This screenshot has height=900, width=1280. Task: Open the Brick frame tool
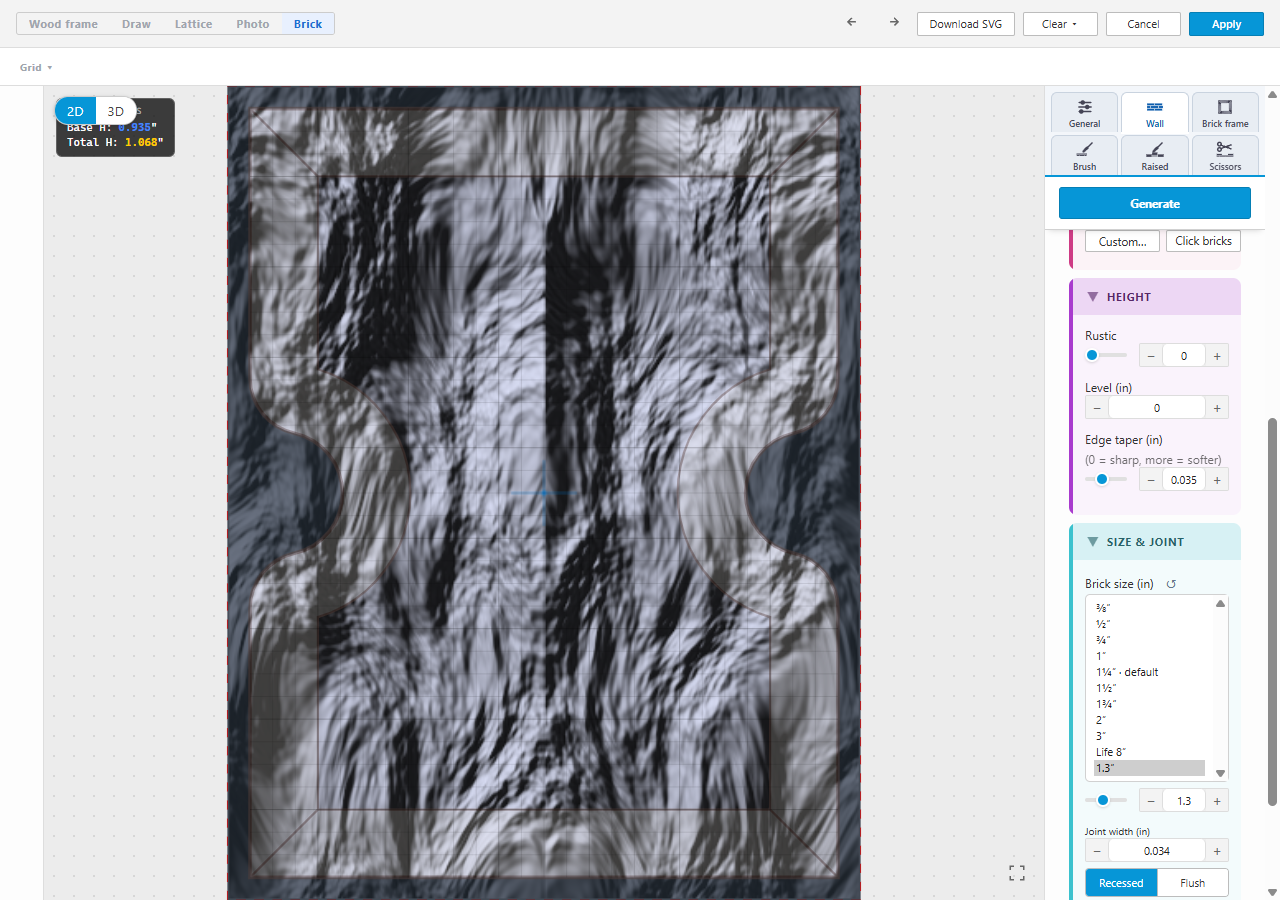[1225, 113]
